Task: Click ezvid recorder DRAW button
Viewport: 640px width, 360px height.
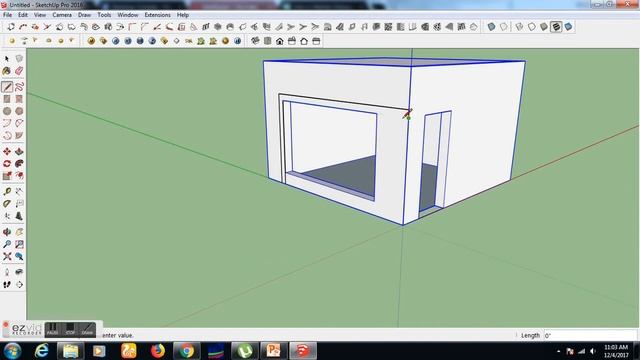Action: [x=87, y=329]
